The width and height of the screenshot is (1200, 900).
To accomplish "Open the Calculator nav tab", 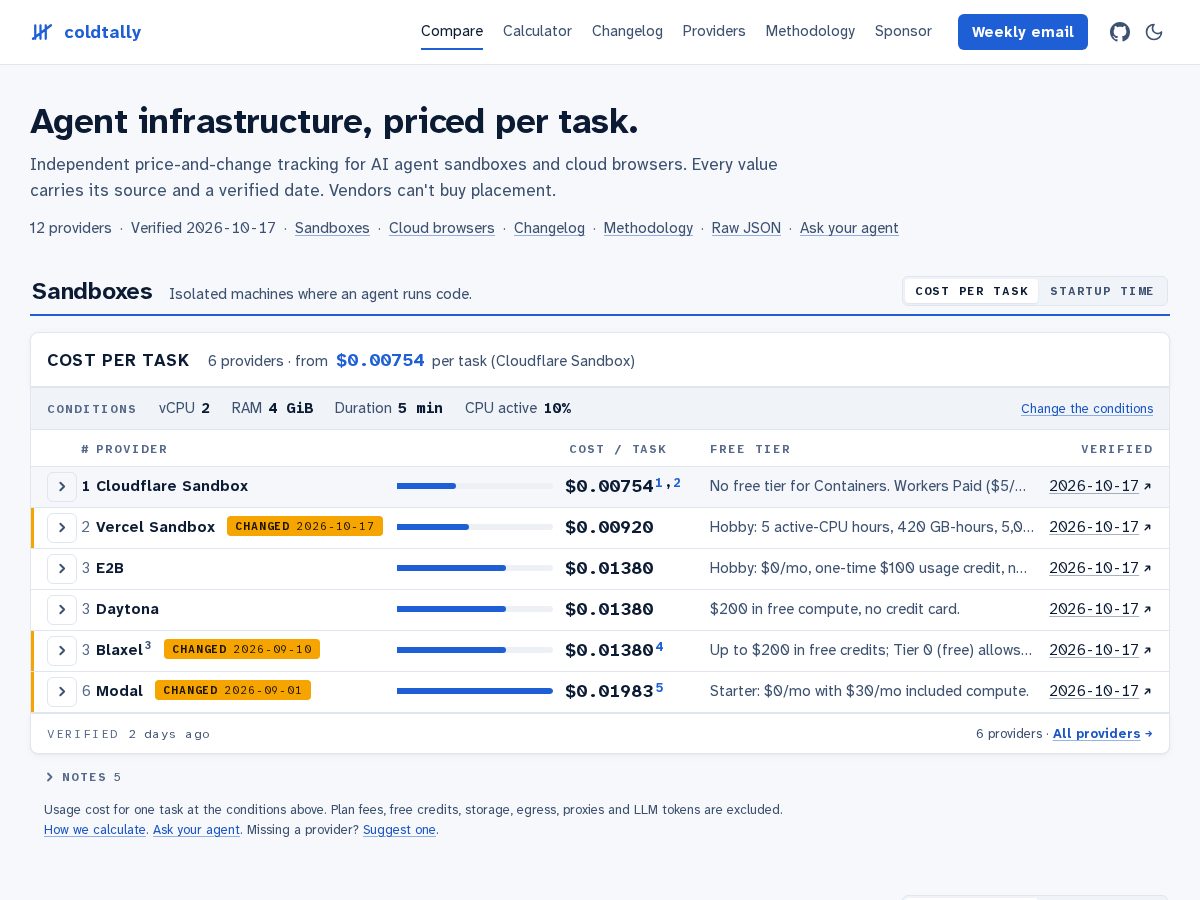I will [x=537, y=31].
